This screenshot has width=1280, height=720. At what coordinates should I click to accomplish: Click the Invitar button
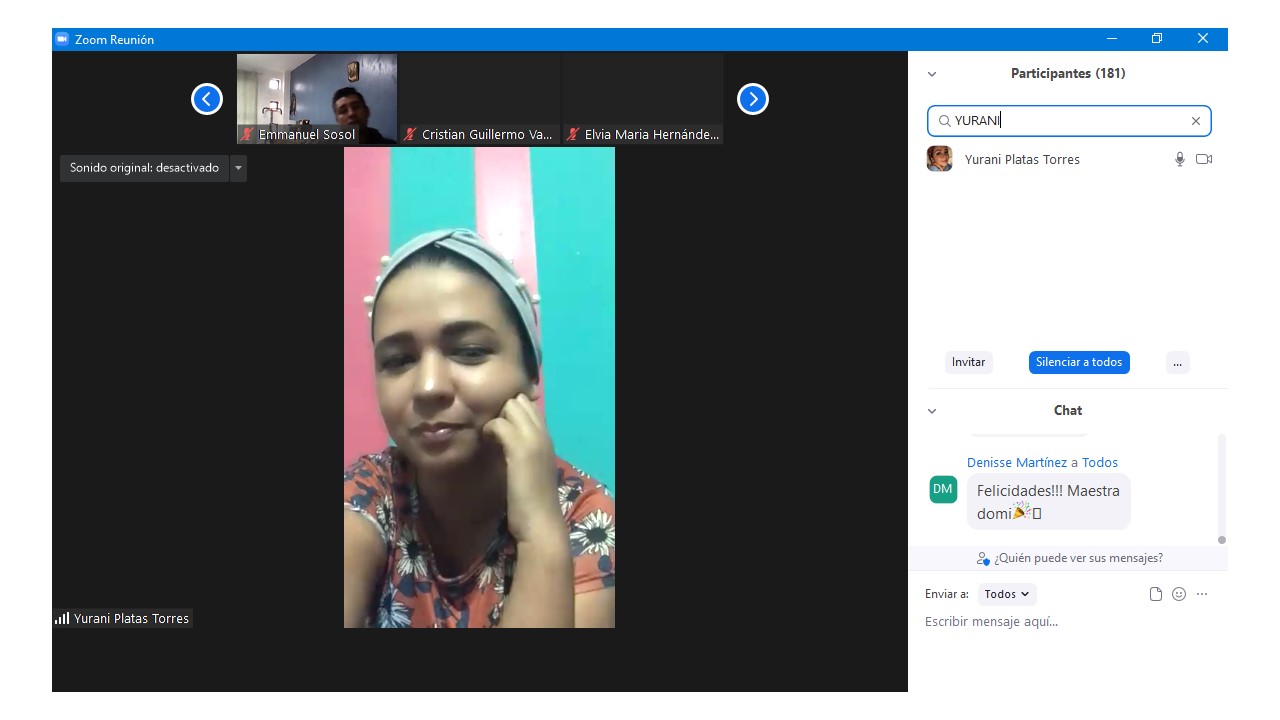coord(968,362)
